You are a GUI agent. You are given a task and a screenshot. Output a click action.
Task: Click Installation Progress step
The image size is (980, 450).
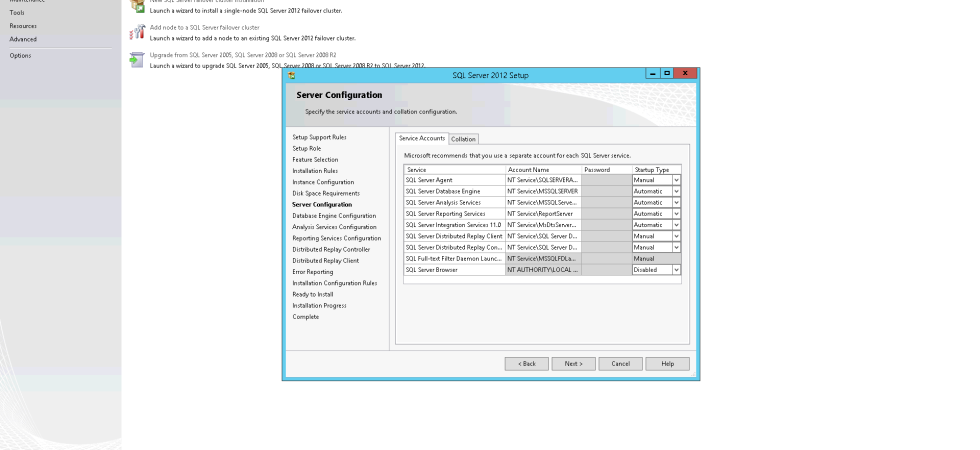[319, 306]
